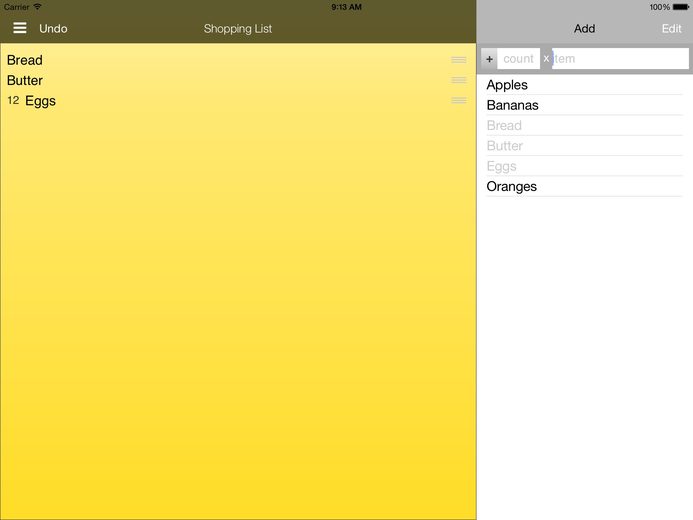
Task: Tap the battery icon in status bar
Action: 681,7
